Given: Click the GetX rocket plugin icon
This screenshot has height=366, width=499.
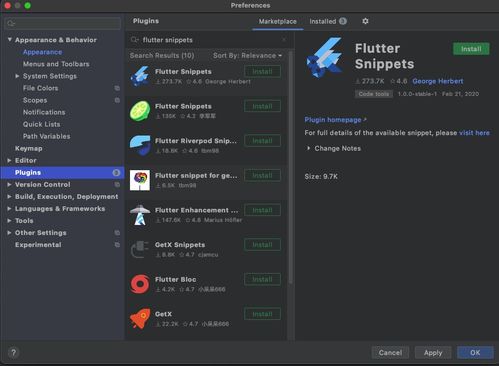Looking at the screenshot, I should [140, 319].
